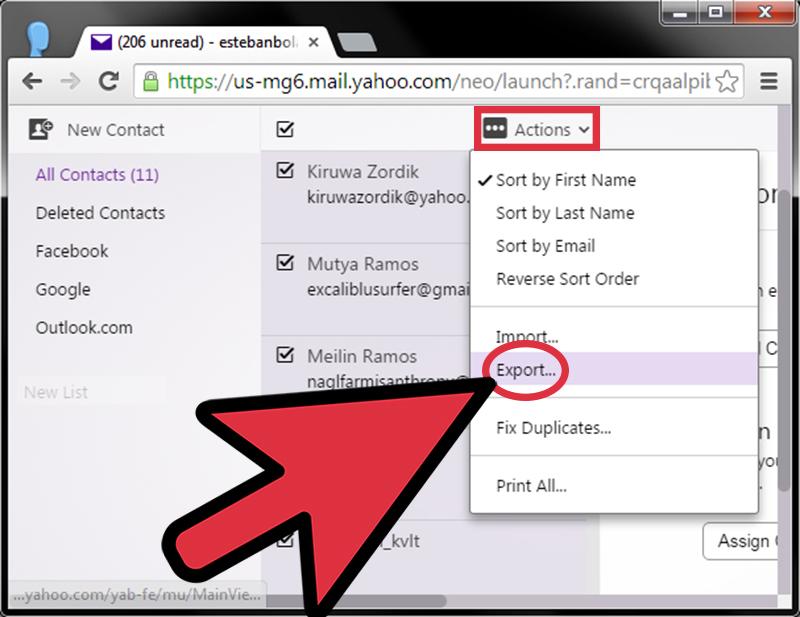Open the Chrome hamburger menu
The image size is (800, 617).
pyautogui.click(x=768, y=81)
